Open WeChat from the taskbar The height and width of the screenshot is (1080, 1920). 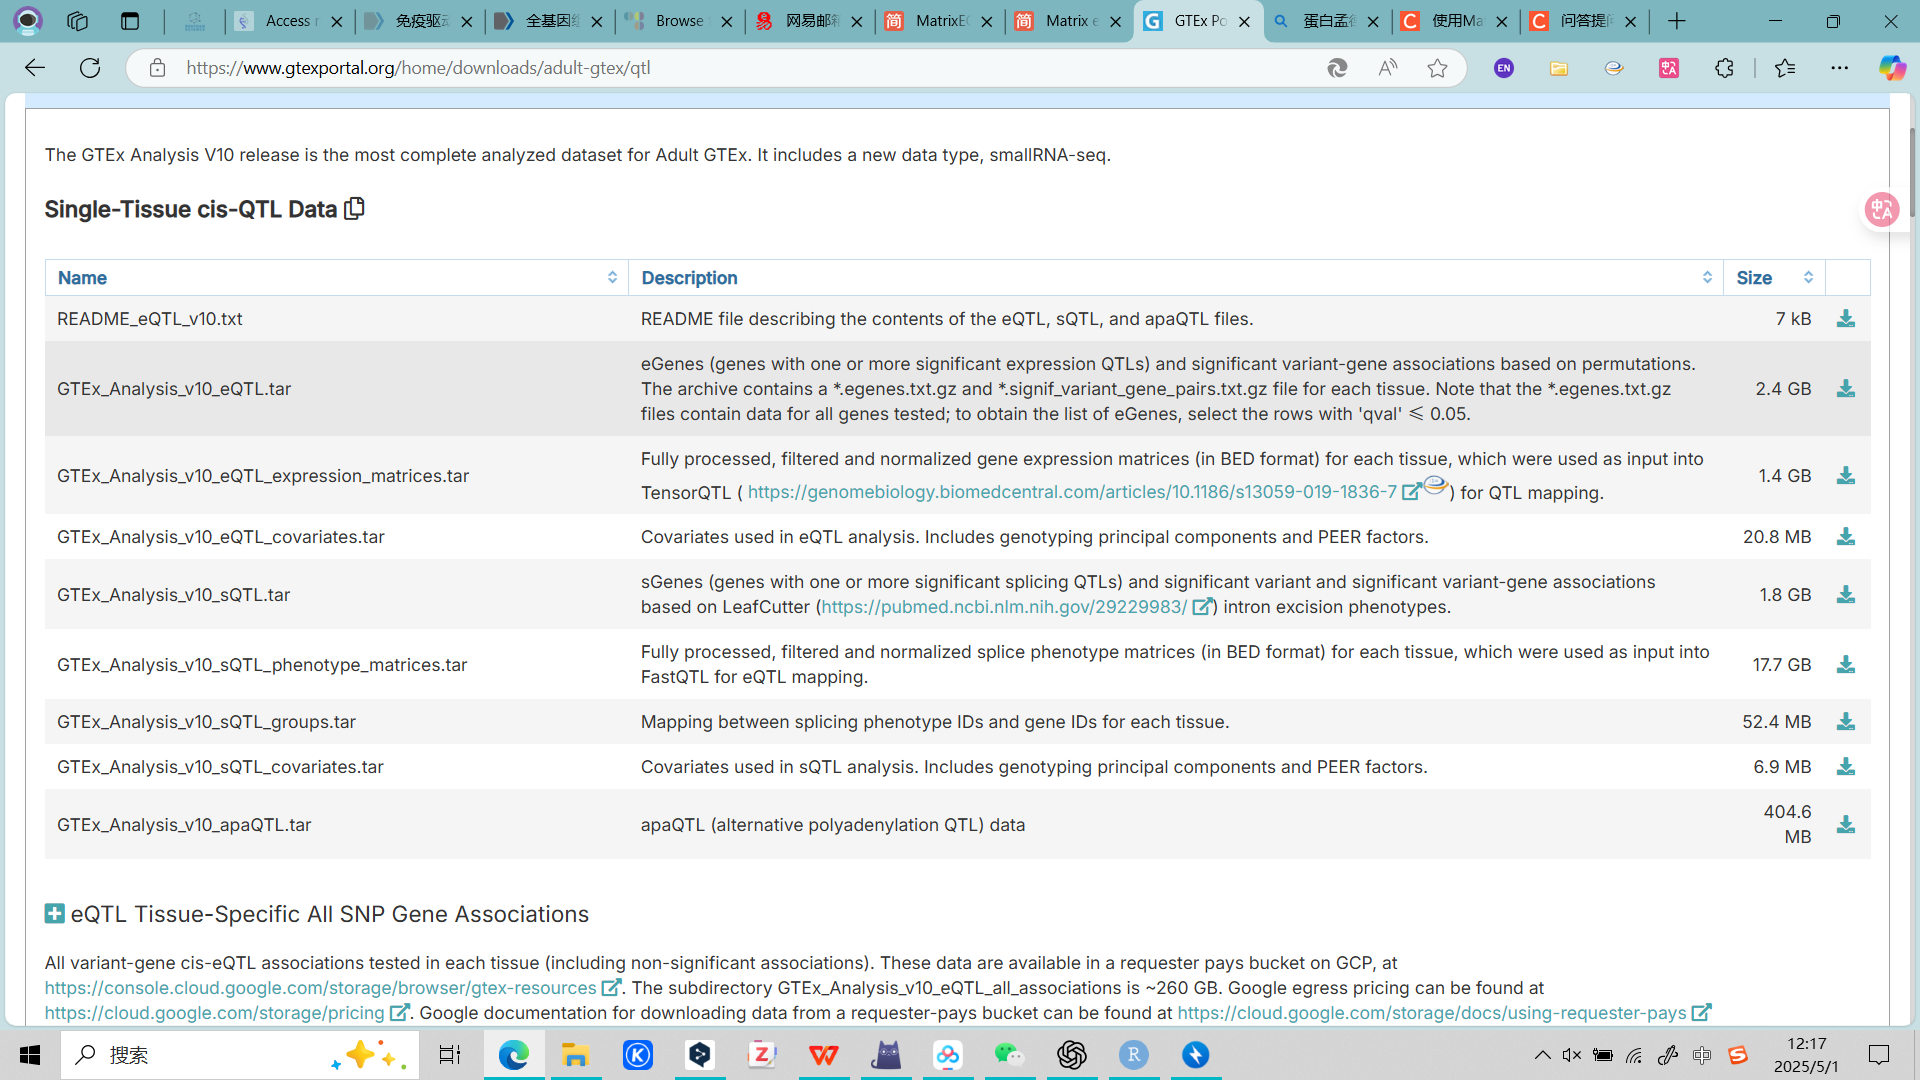point(1009,1055)
